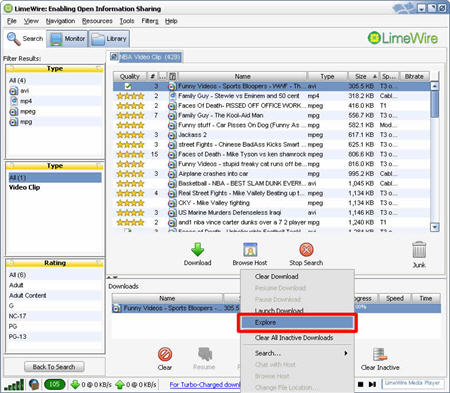Screen dimensions: 450x393
Task: Click the icon column header next to Name
Action: [x=172, y=76]
